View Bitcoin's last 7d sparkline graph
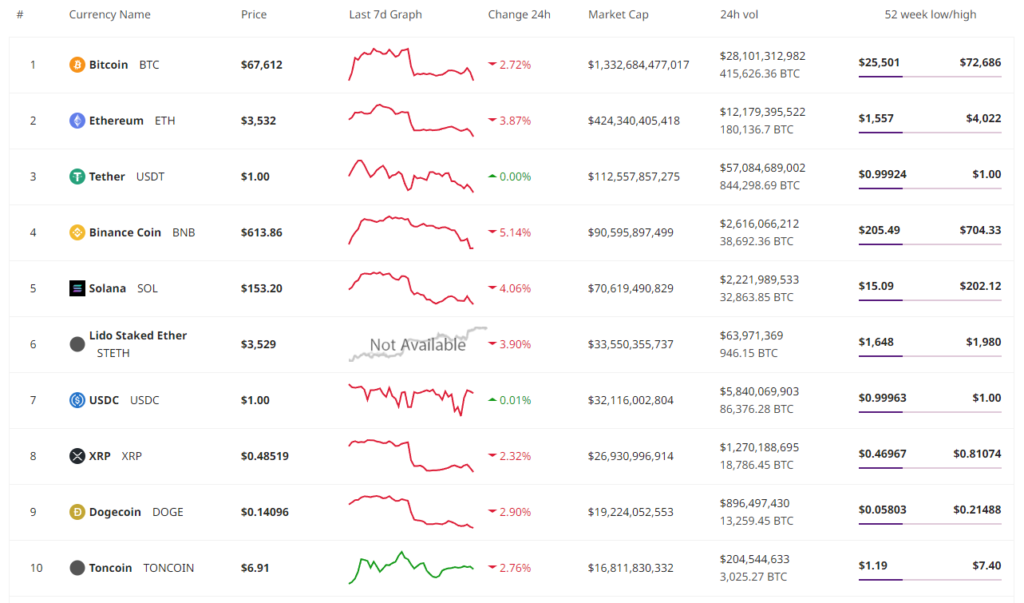This screenshot has width=1024, height=603. click(x=411, y=64)
